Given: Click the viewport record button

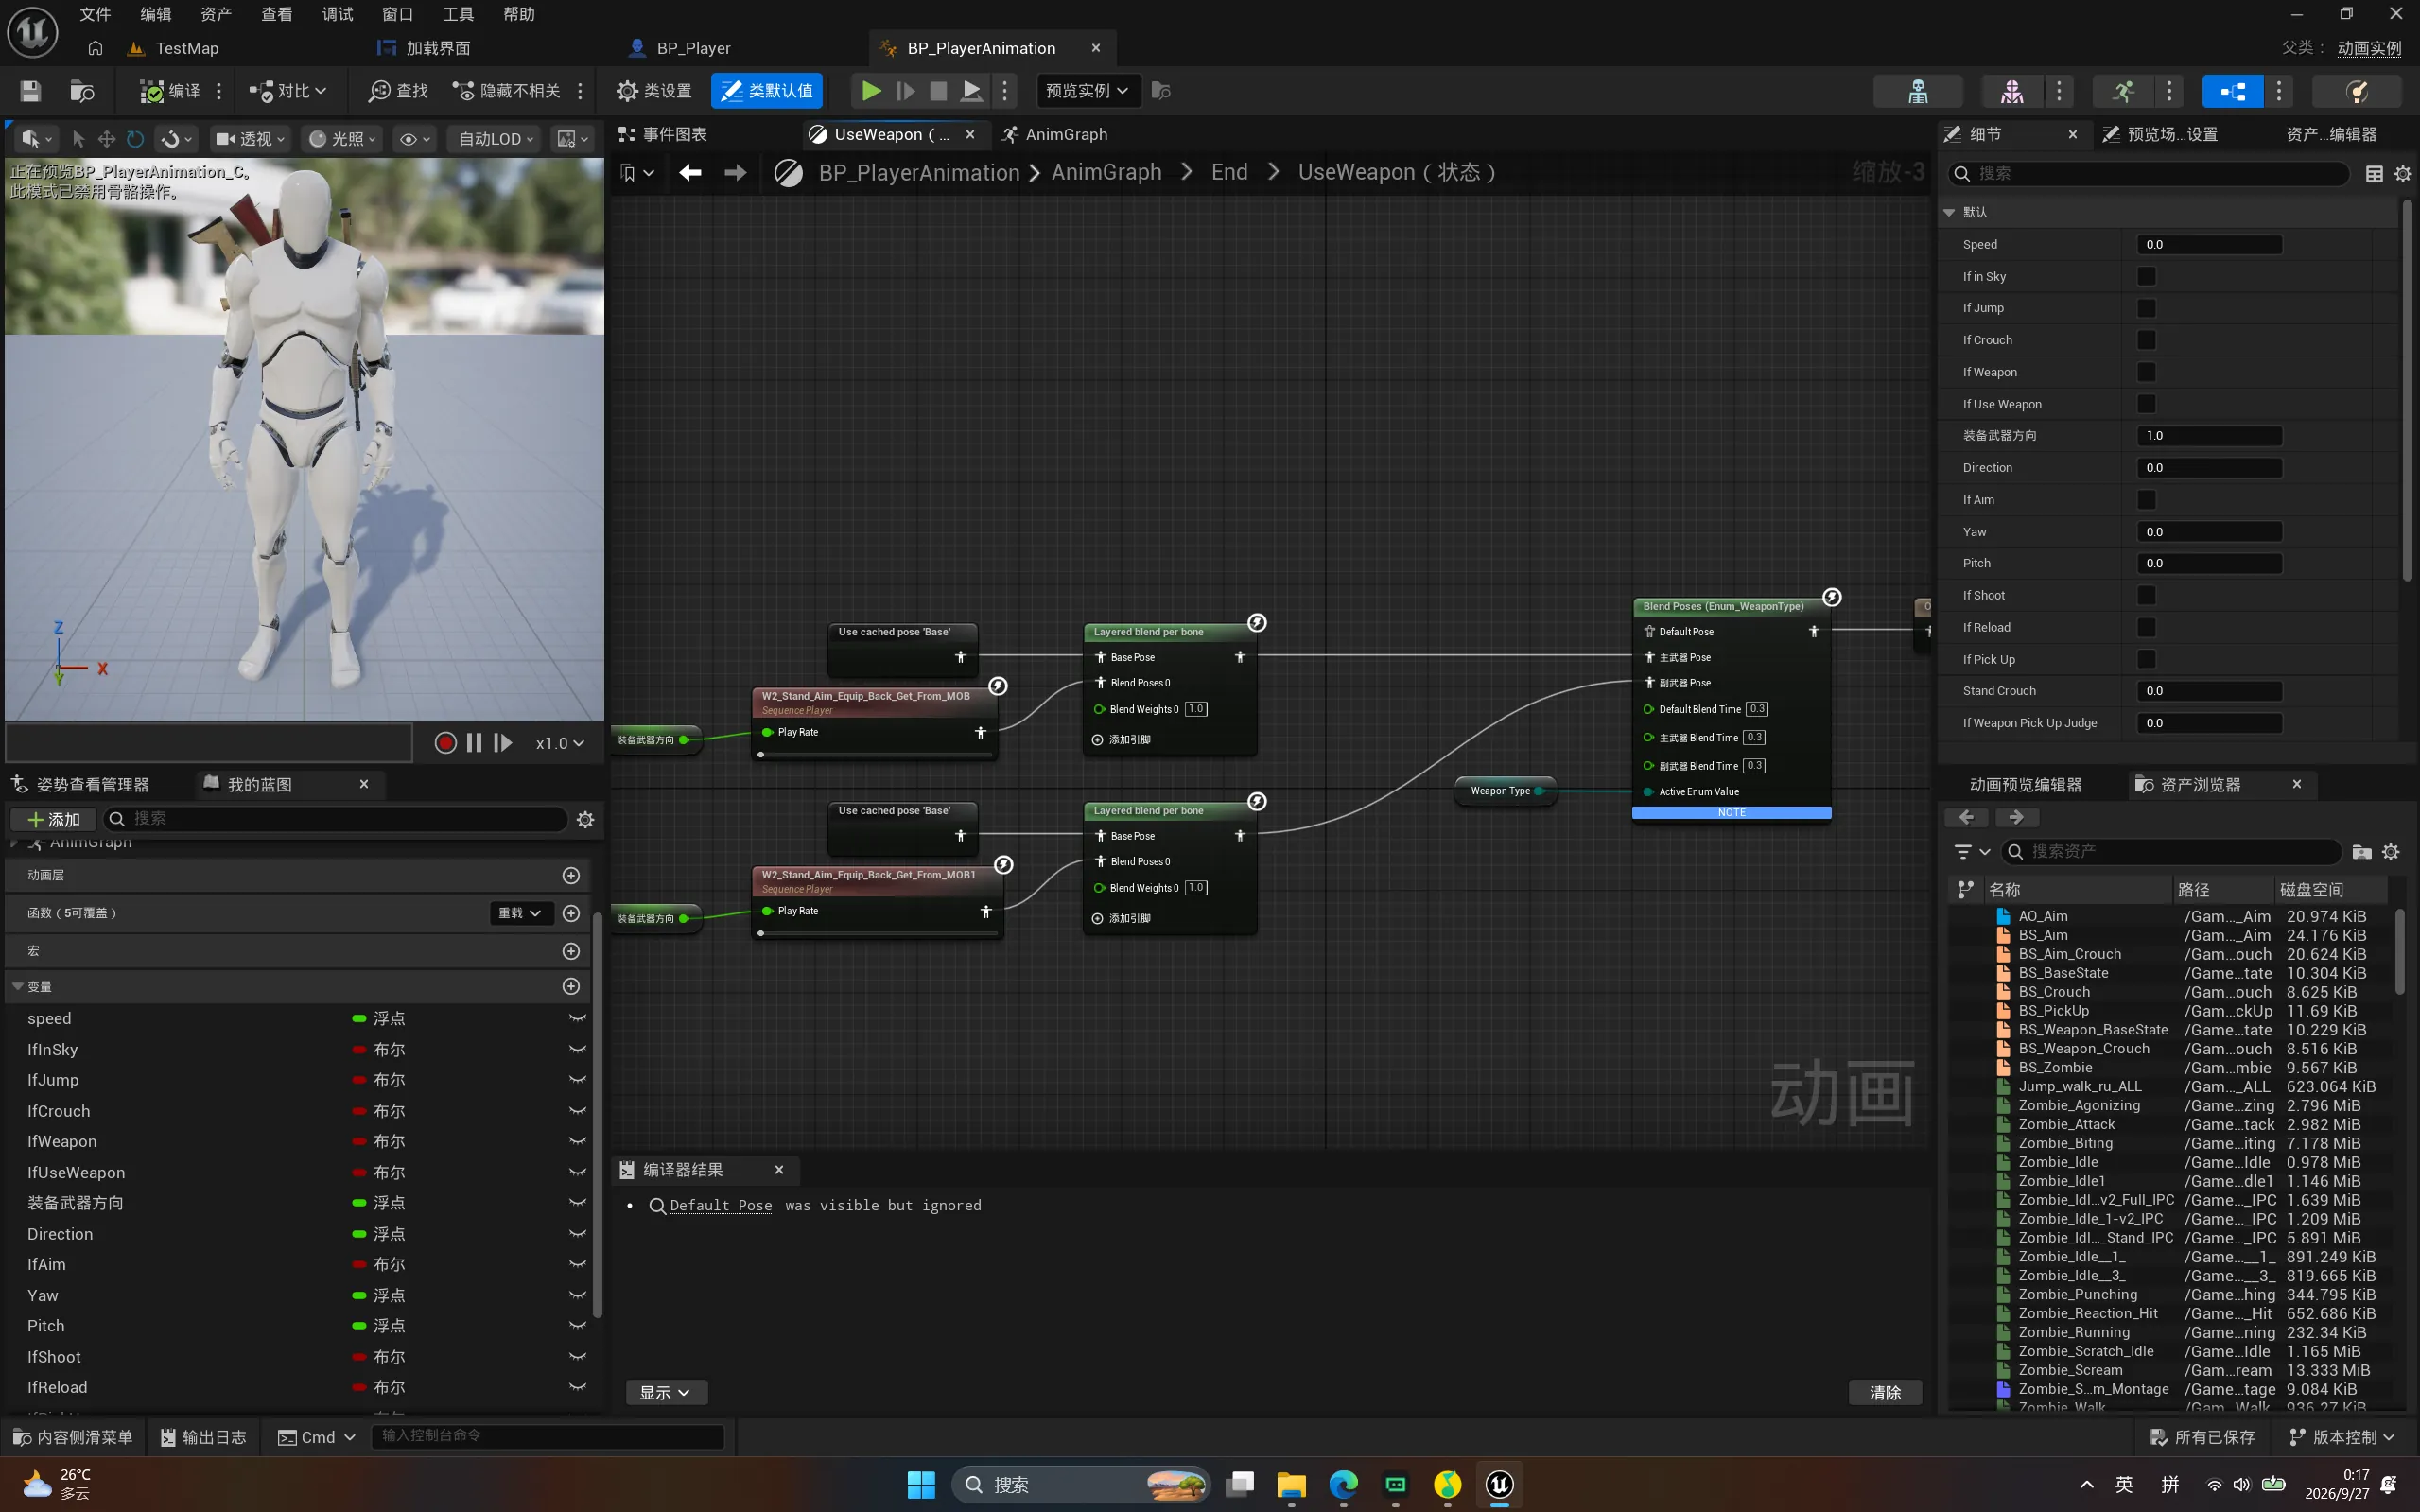Looking at the screenshot, I should [446, 743].
